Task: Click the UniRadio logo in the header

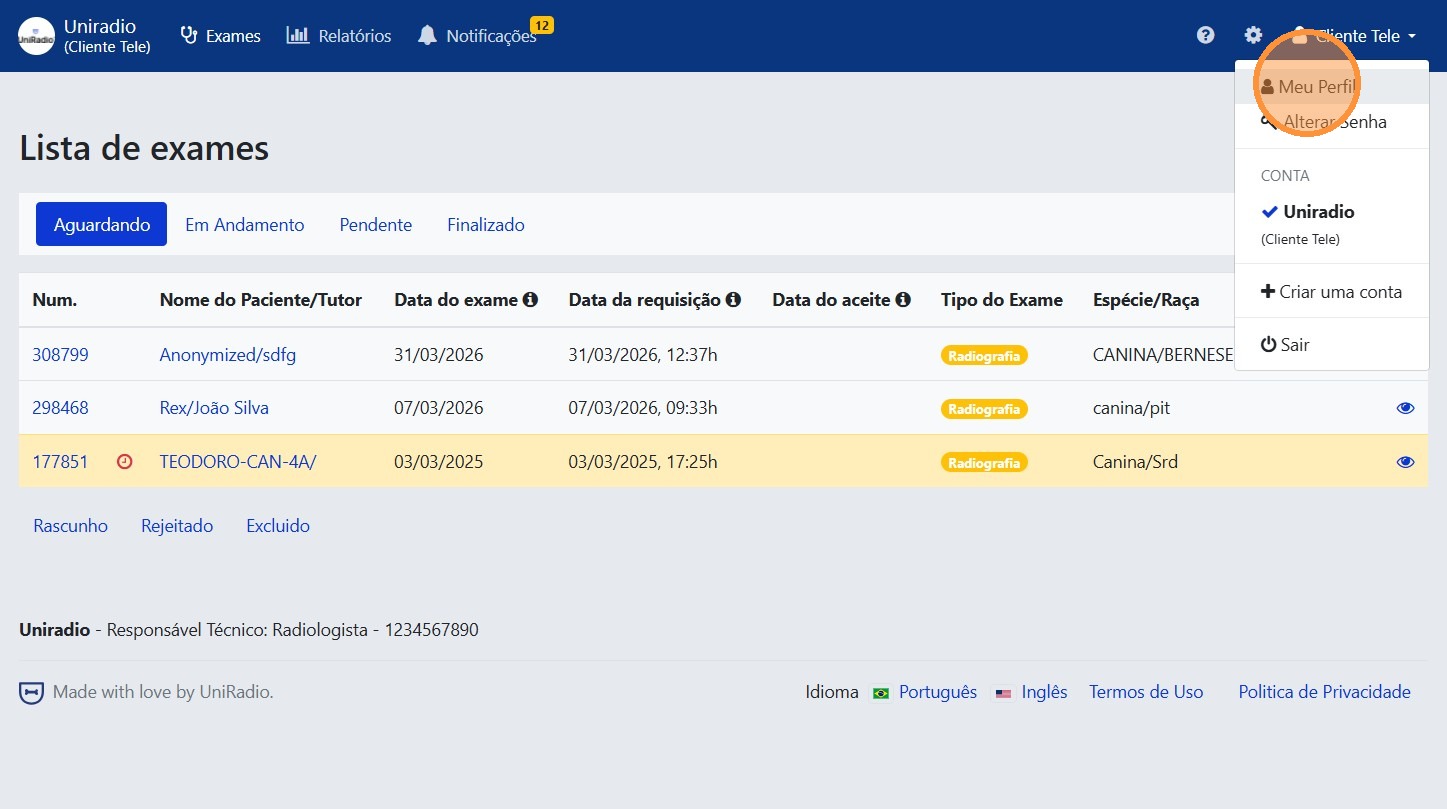Action: (x=37, y=36)
